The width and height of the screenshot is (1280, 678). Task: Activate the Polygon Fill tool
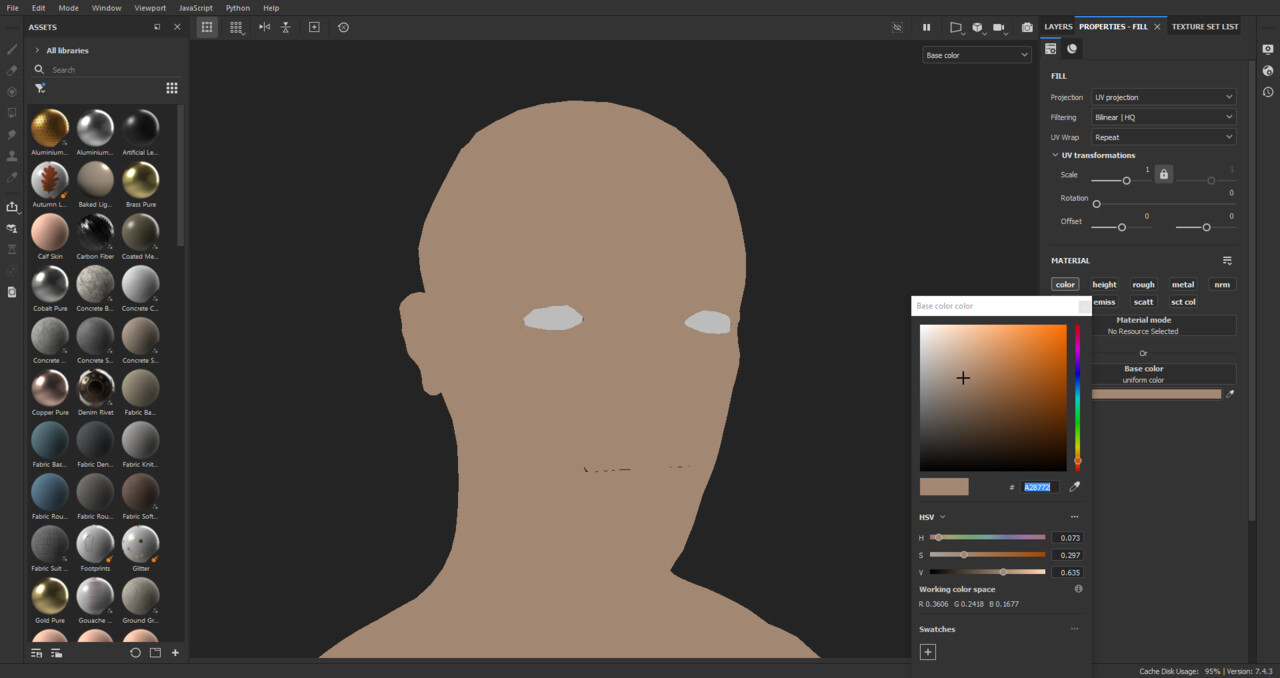point(11,112)
